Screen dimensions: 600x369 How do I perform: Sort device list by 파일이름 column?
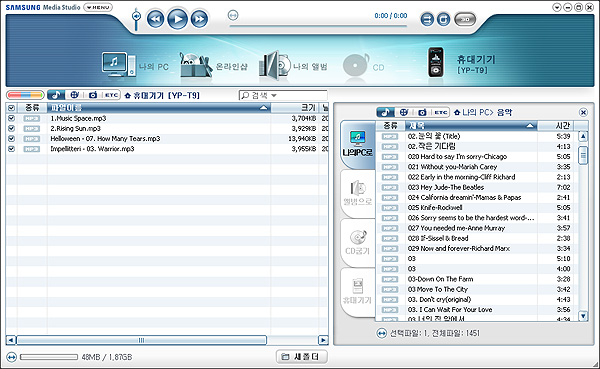pyautogui.click(x=159, y=108)
